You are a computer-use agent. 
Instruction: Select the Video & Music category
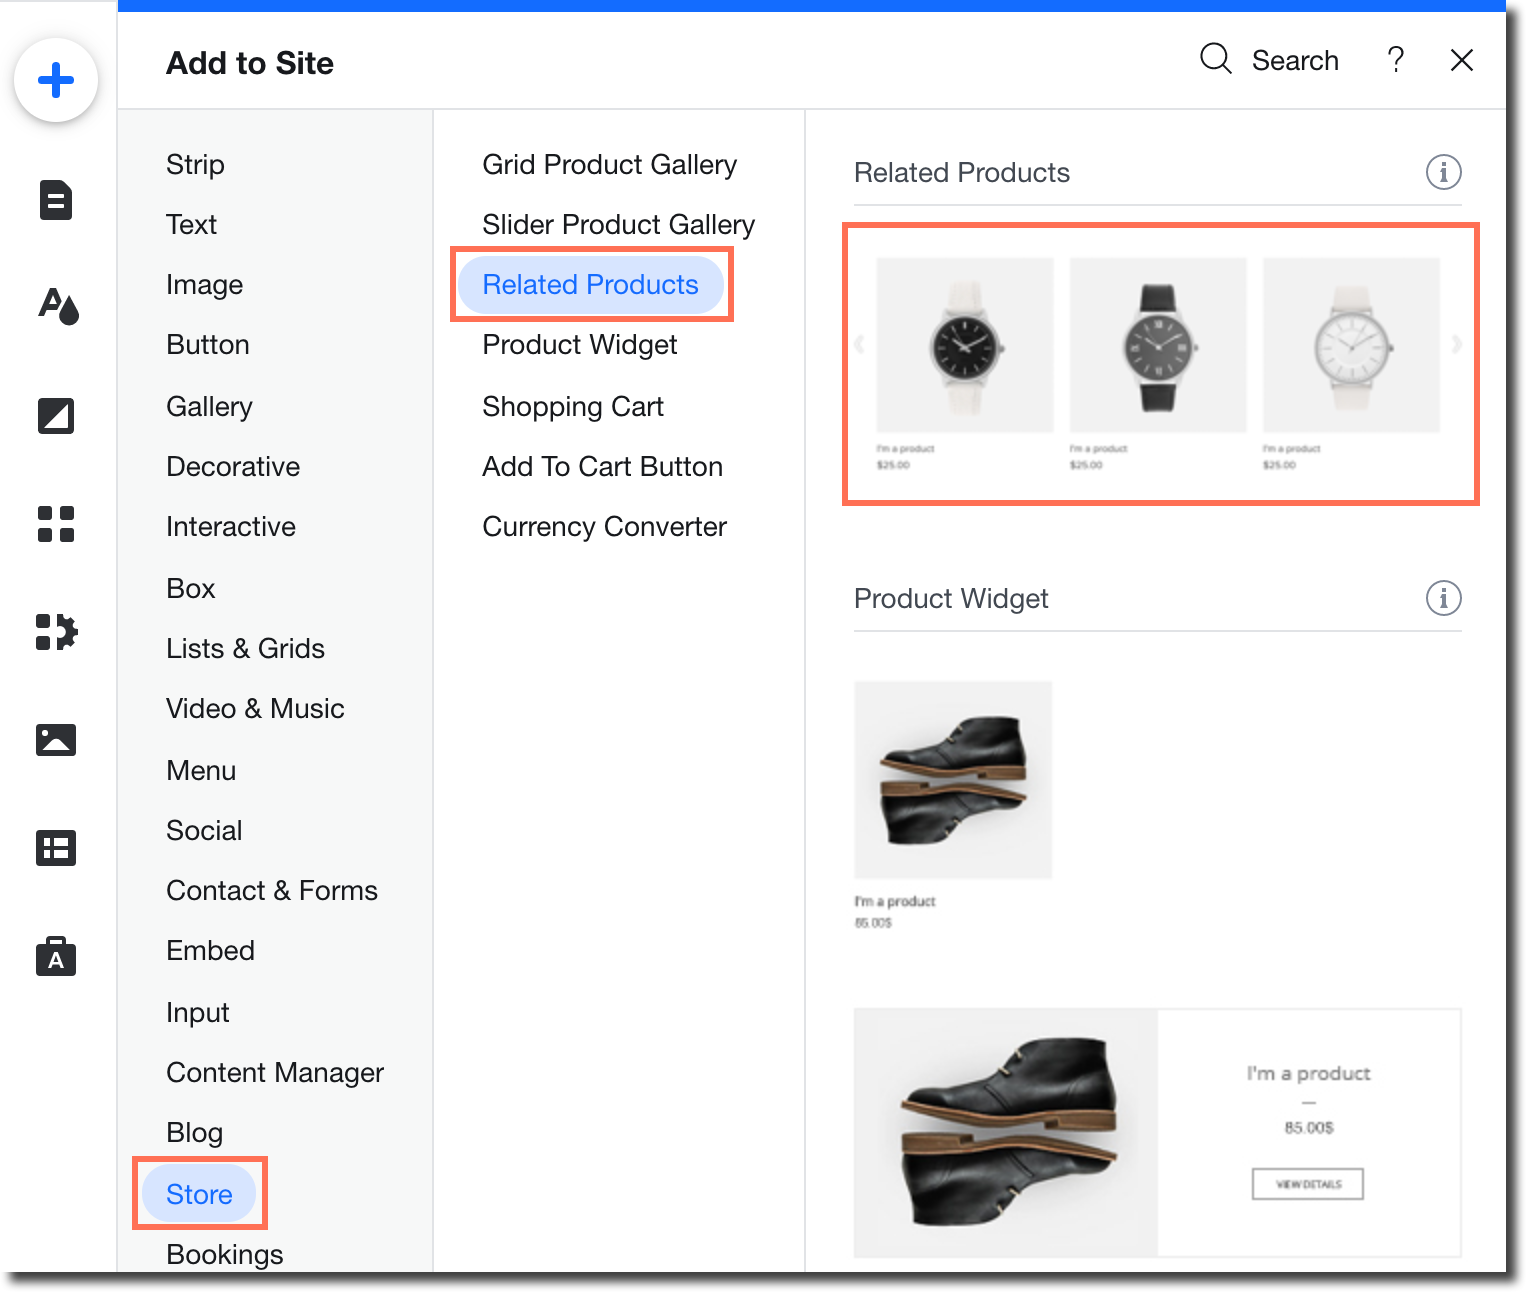coord(255,709)
